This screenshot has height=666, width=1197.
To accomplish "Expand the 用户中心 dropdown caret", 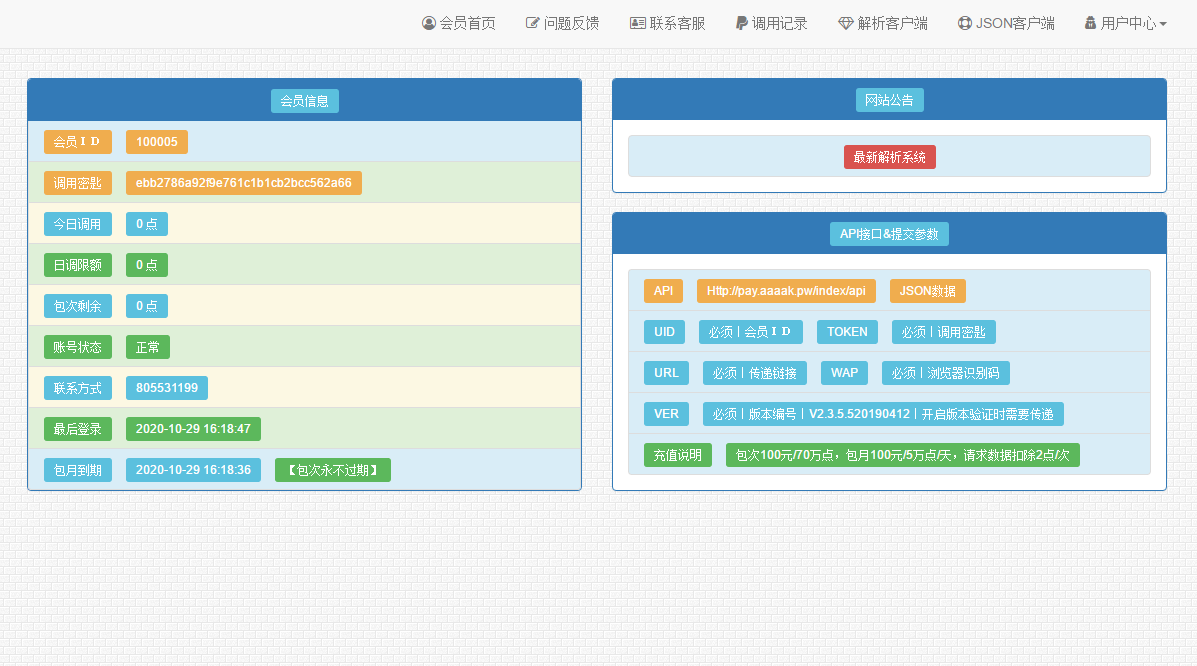I will [x=1163, y=24].
